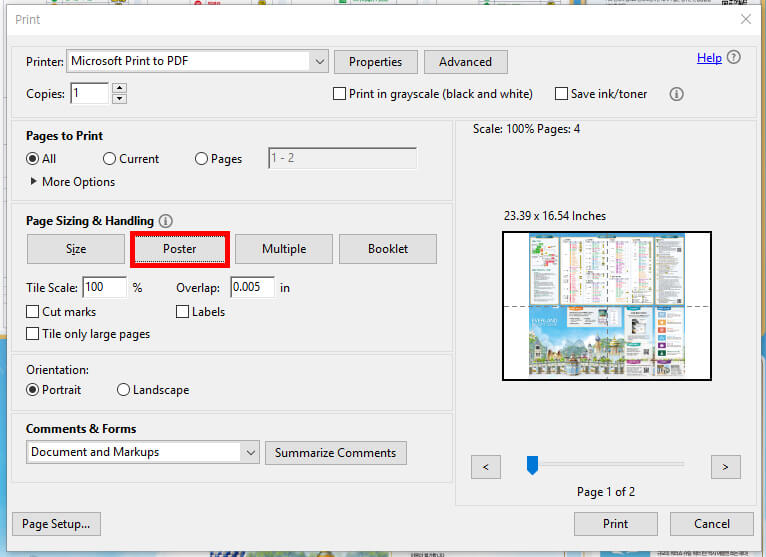
Task: Click the ink/toner info icon
Action: point(676,94)
